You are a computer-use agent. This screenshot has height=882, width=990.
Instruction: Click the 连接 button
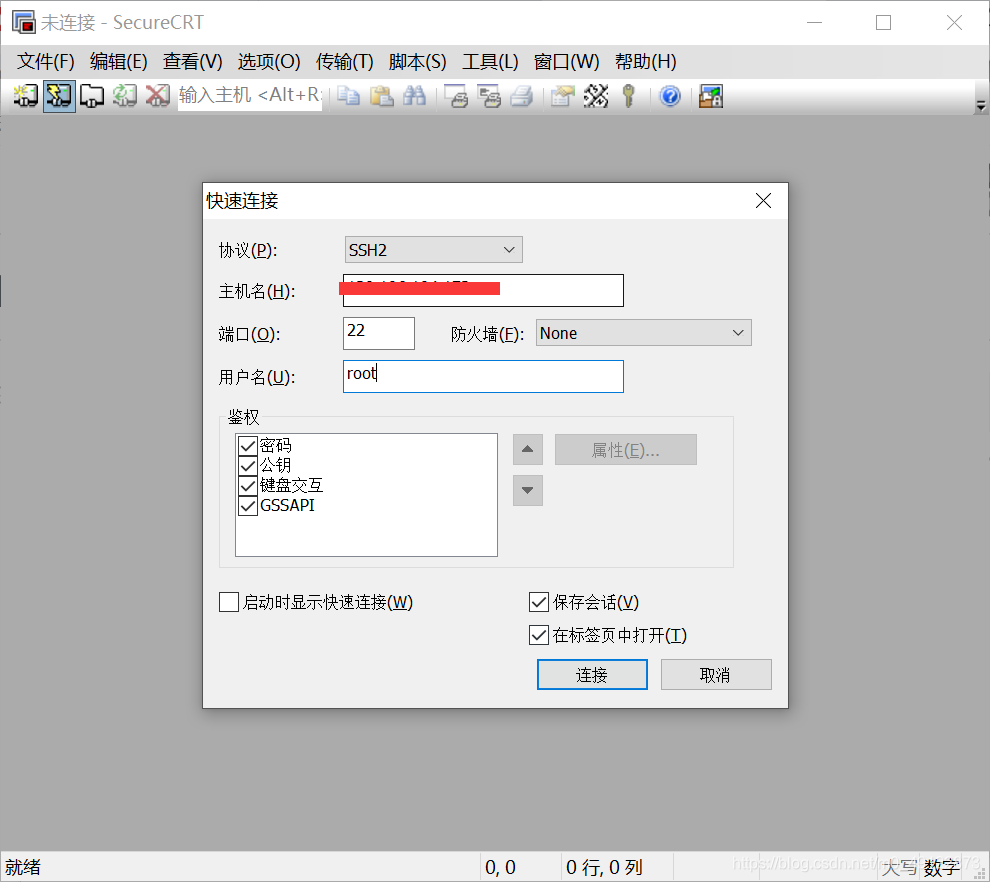pos(592,674)
